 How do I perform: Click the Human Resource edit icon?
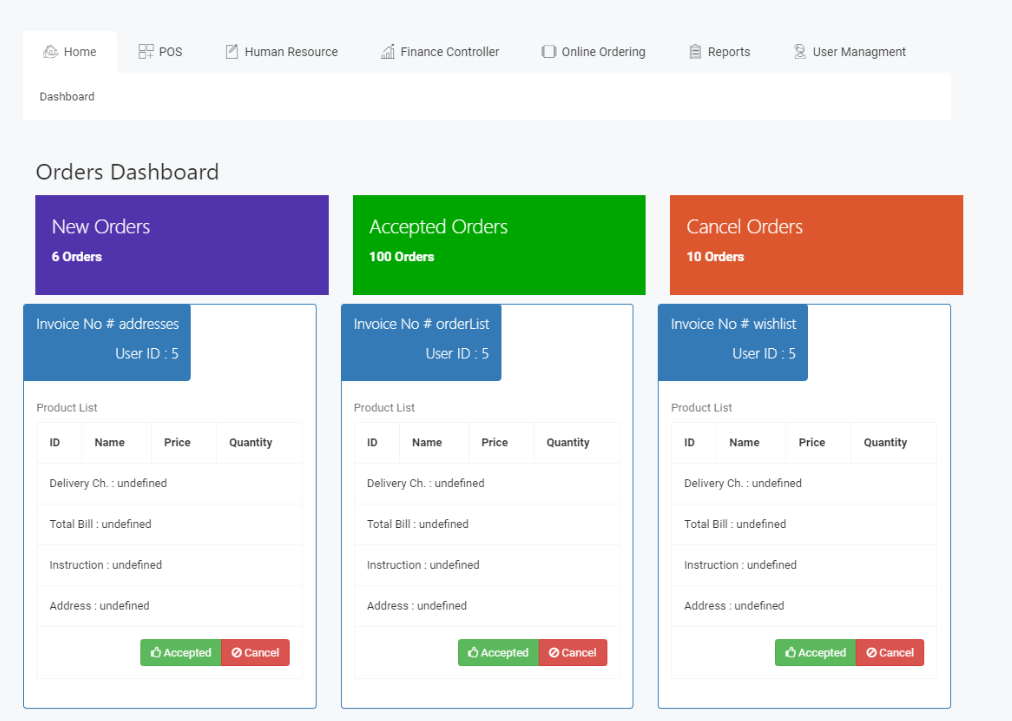232,52
